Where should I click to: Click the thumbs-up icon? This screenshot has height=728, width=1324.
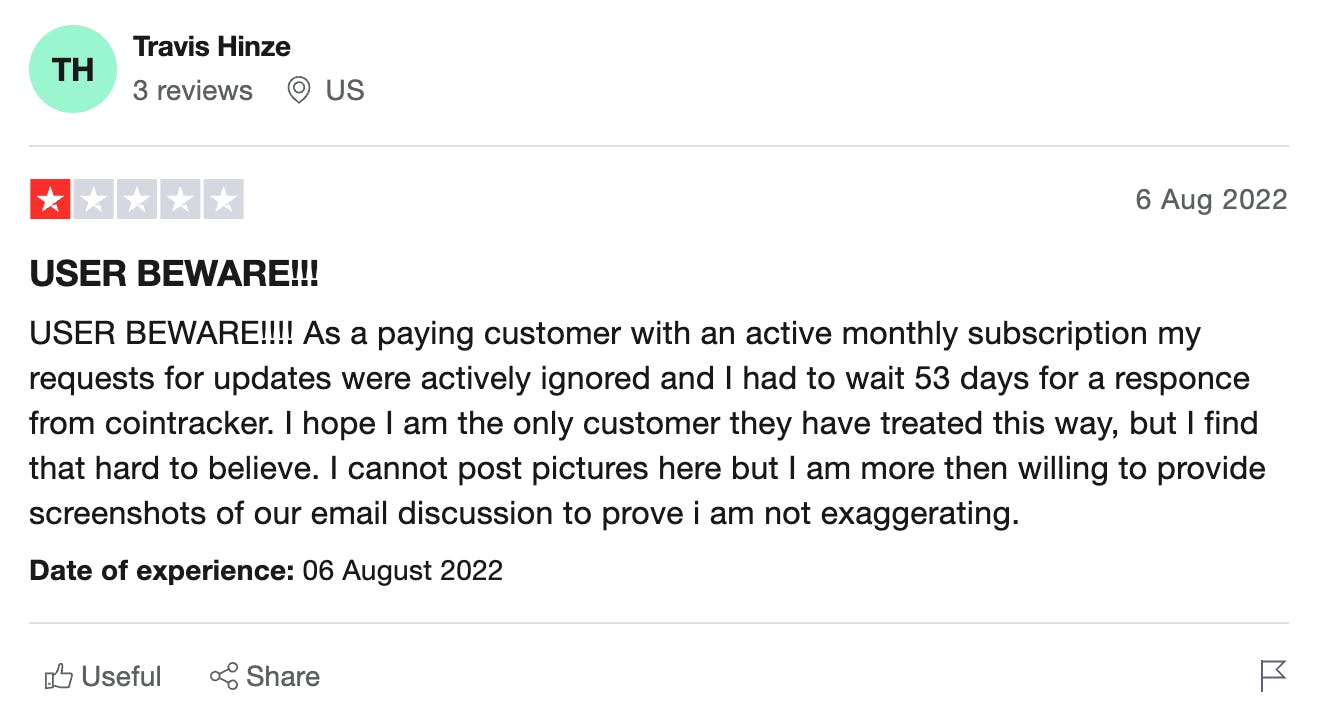pyautogui.click(x=59, y=677)
